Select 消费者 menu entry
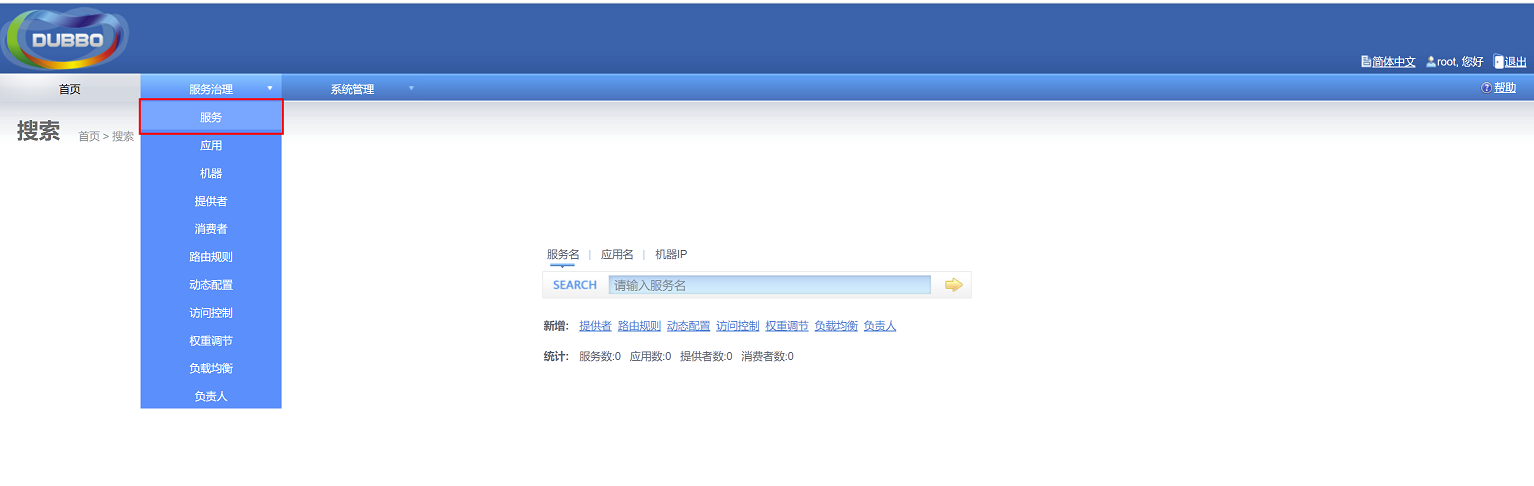1534x486 pixels. tap(211, 229)
